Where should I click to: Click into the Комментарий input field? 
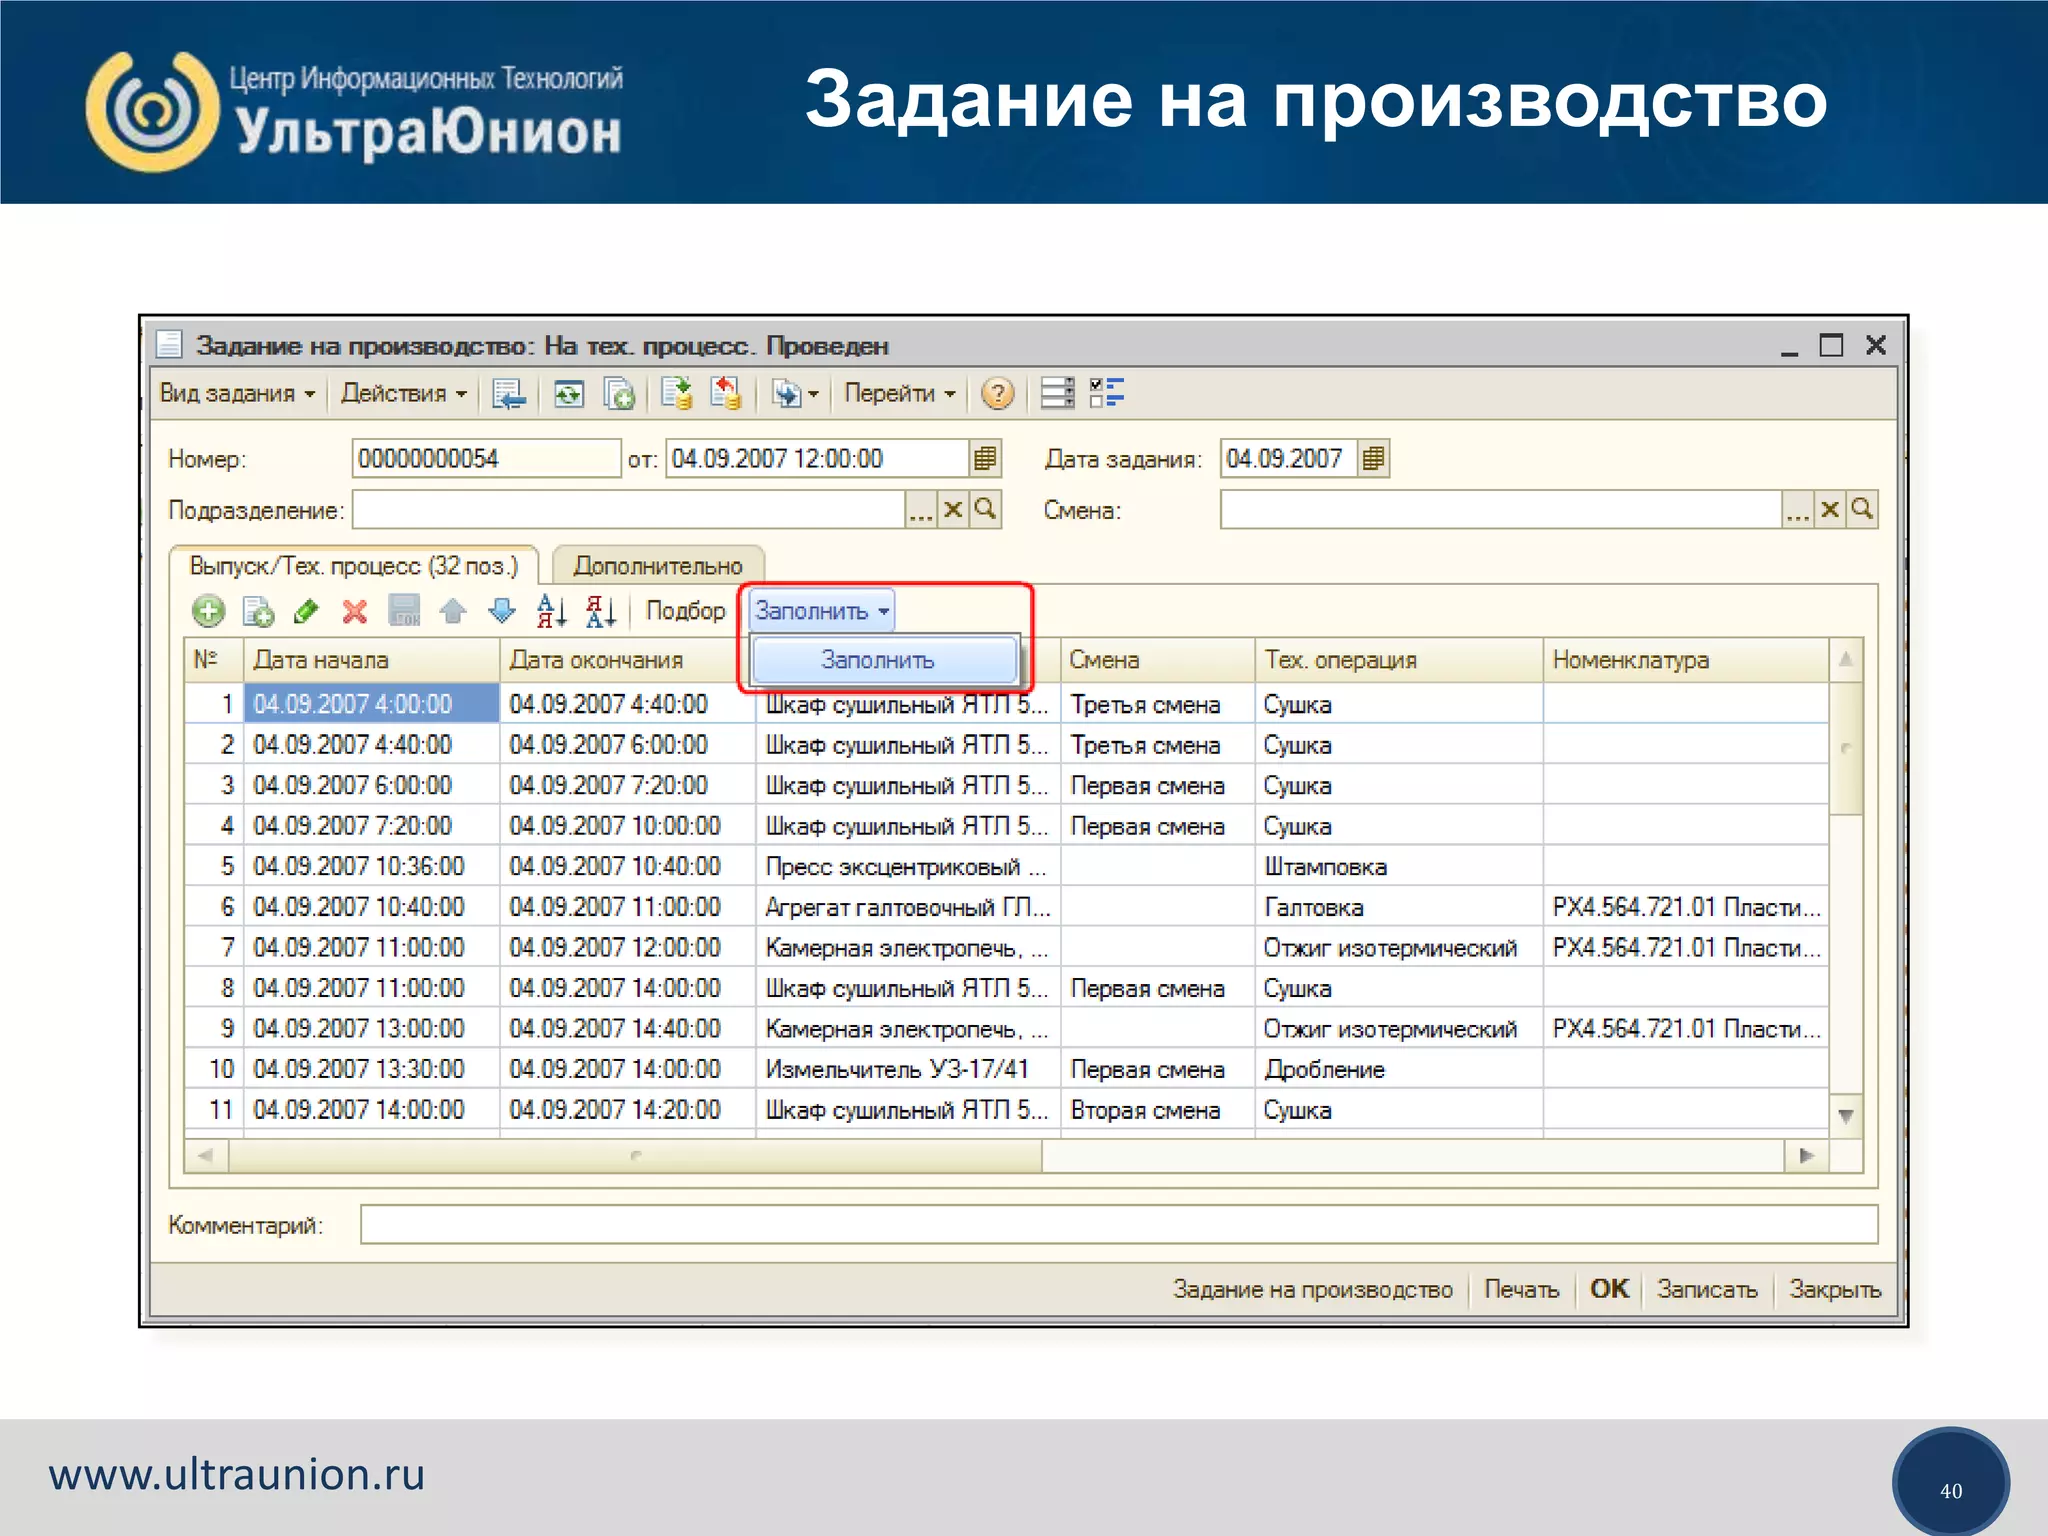[1118, 1225]
